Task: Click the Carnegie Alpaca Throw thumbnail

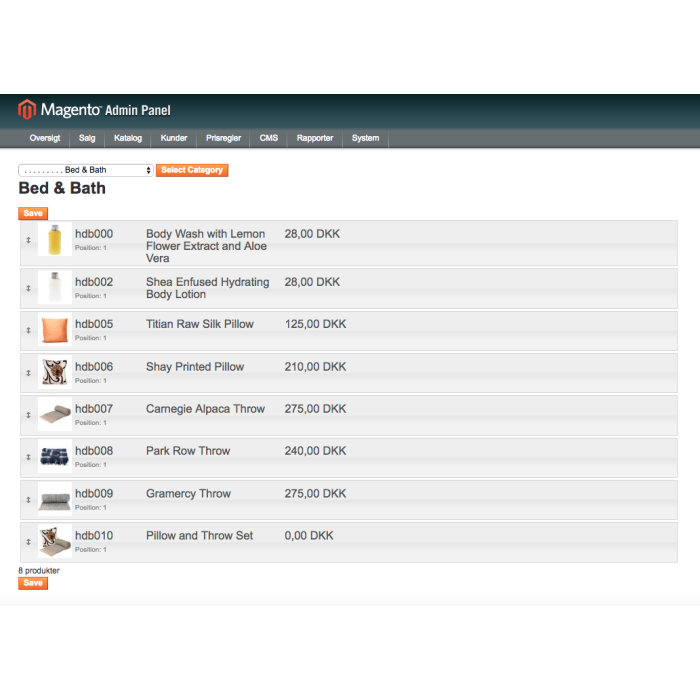Action: coord(54,414)
